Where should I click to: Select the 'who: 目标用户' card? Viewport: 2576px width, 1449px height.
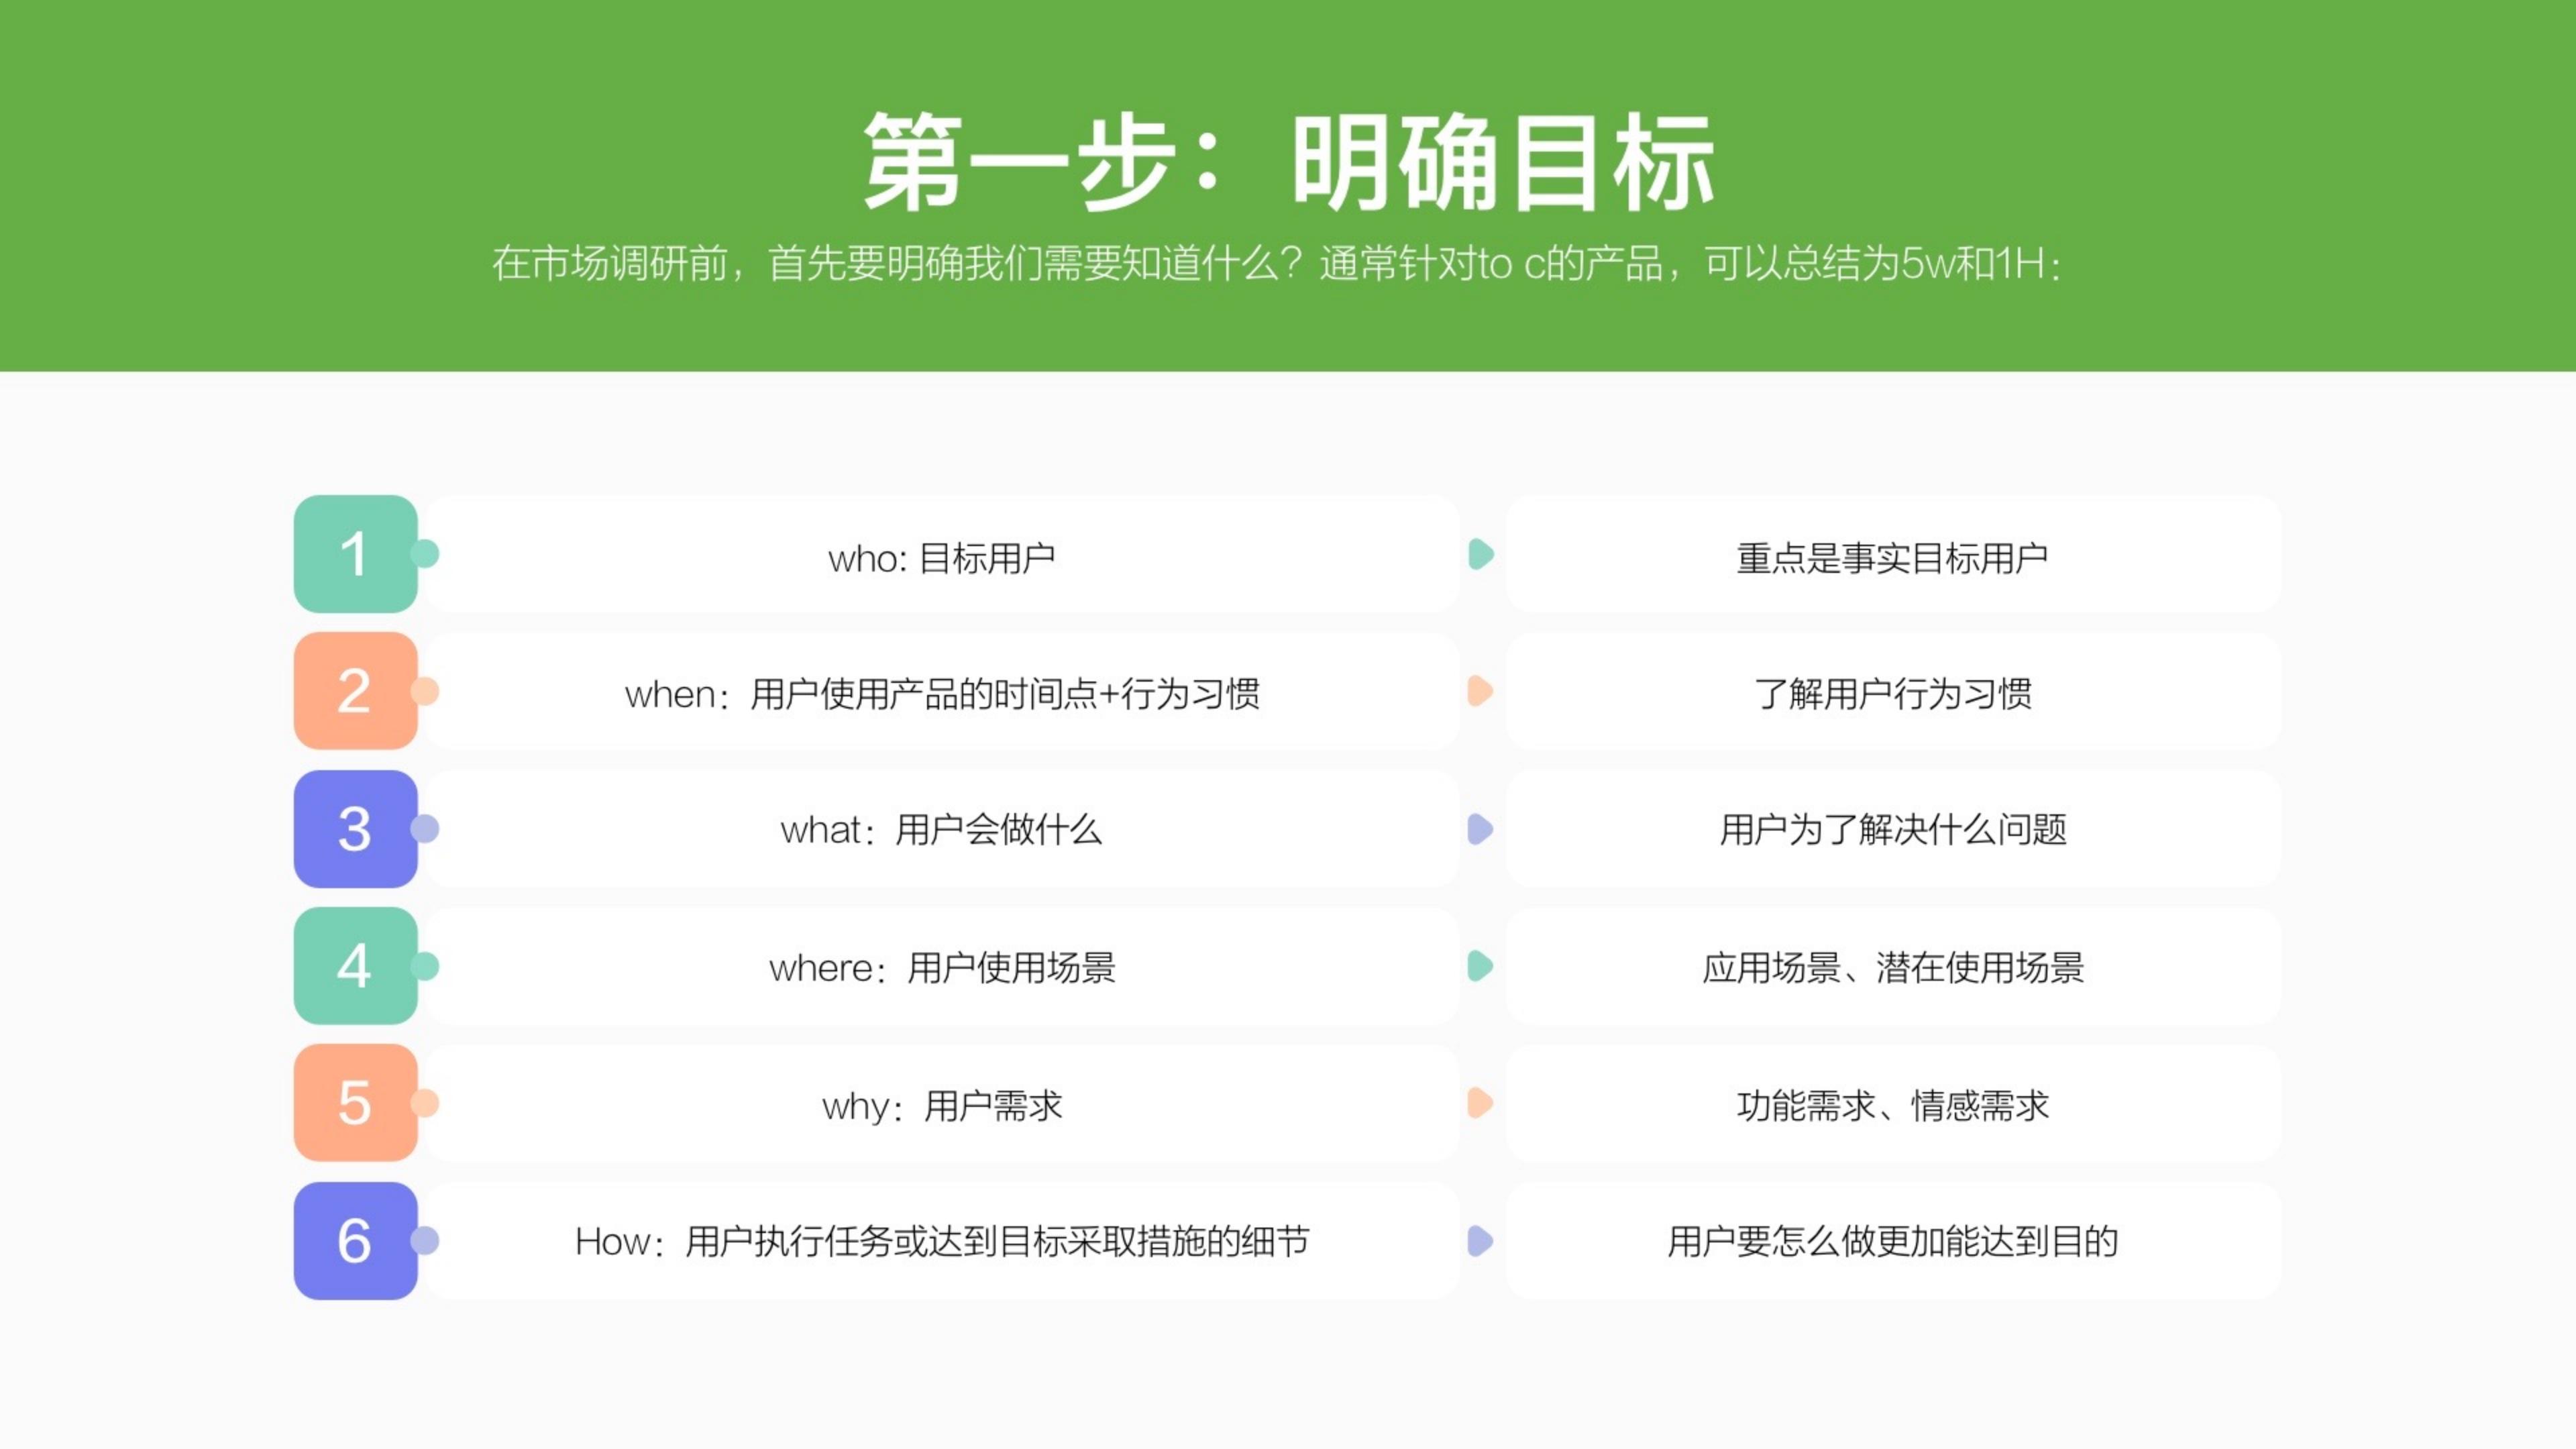tap(942, 554)
